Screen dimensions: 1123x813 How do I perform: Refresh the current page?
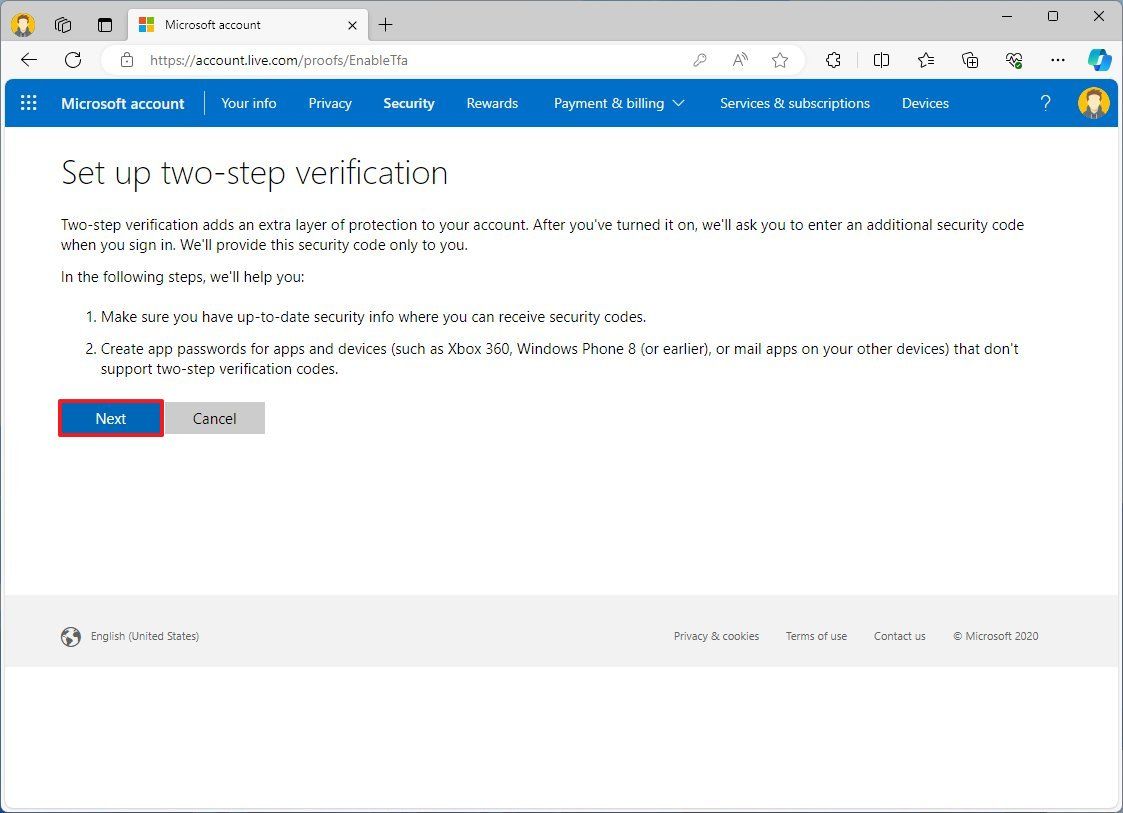[72, 60]
